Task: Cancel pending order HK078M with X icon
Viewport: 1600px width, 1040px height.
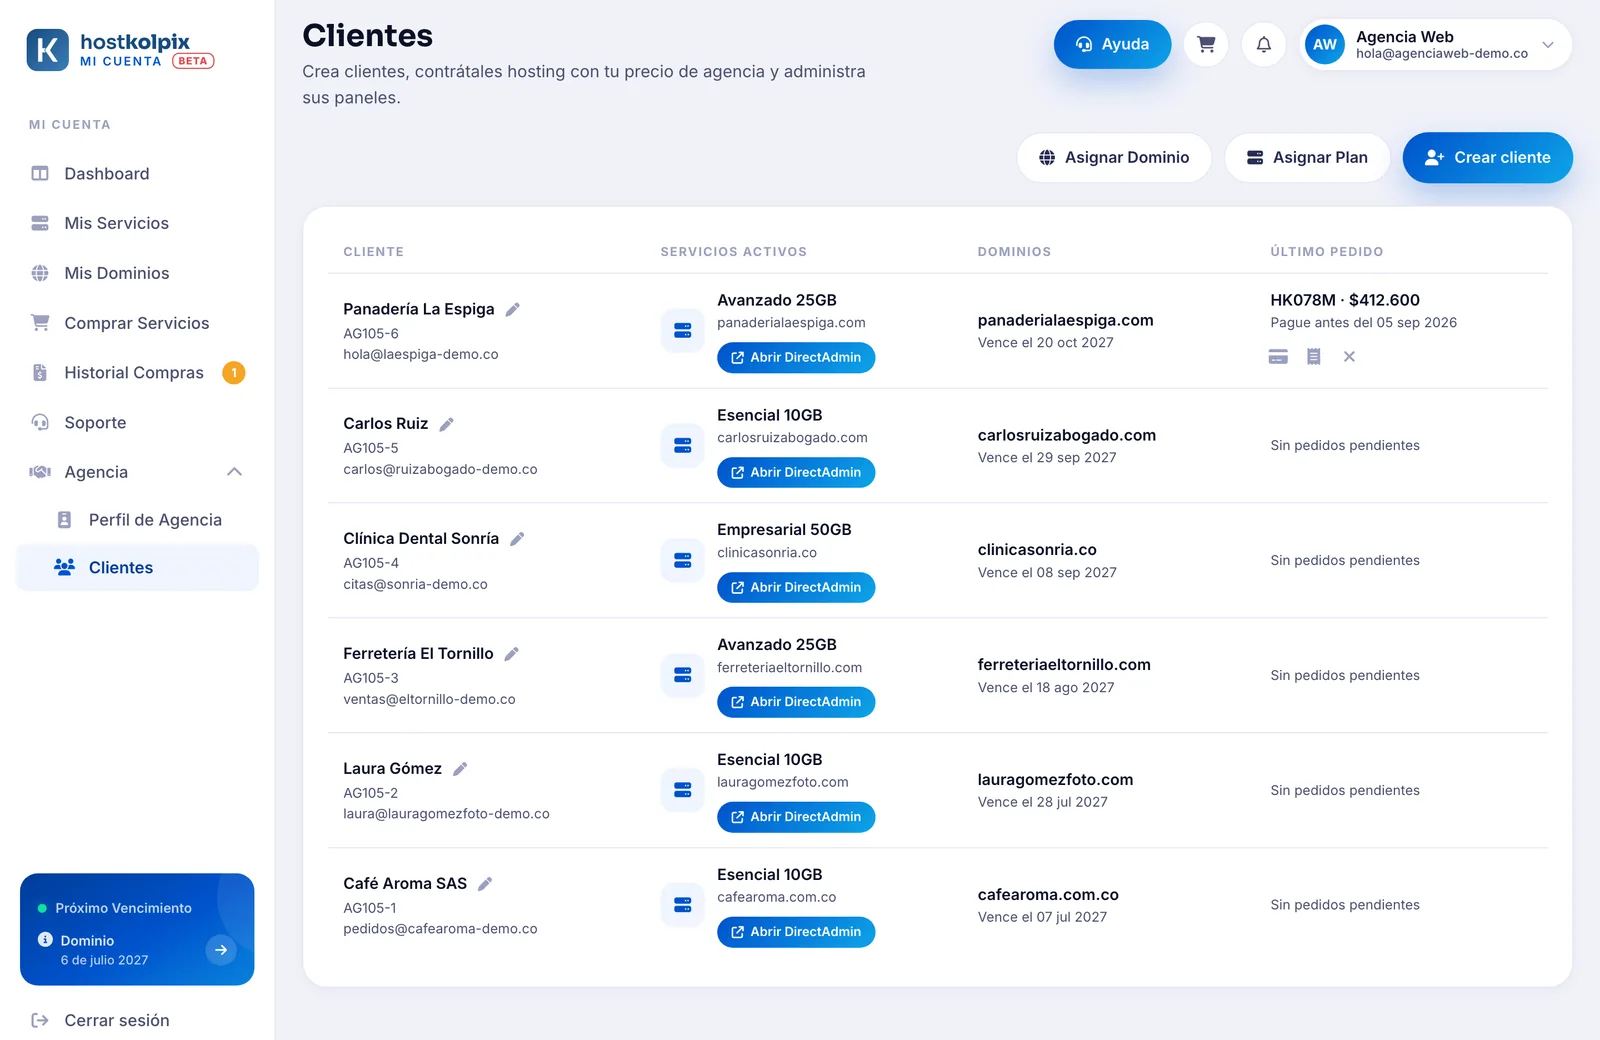Action: [x=1349, y=357]
